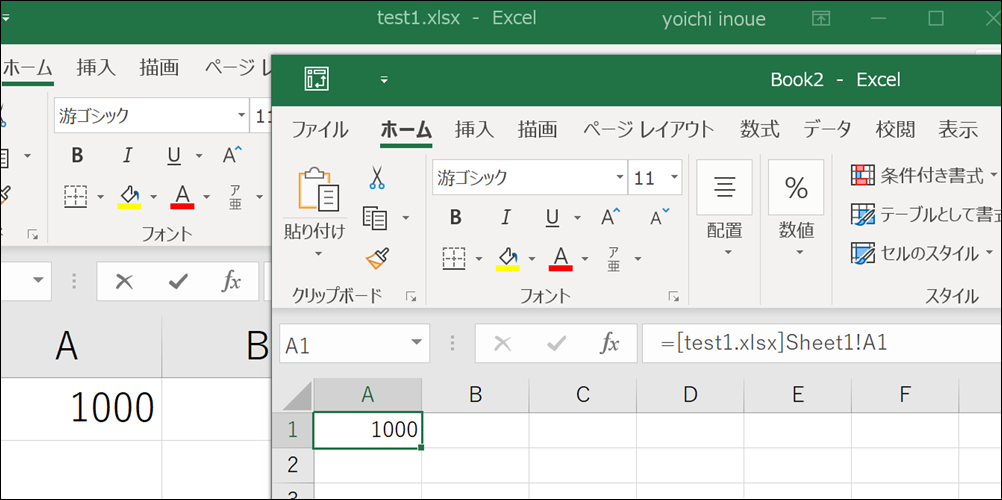This screenshot has width=1002, height=500.
Task: Open underline style arrow in Book2
Action: pos(578,218)
